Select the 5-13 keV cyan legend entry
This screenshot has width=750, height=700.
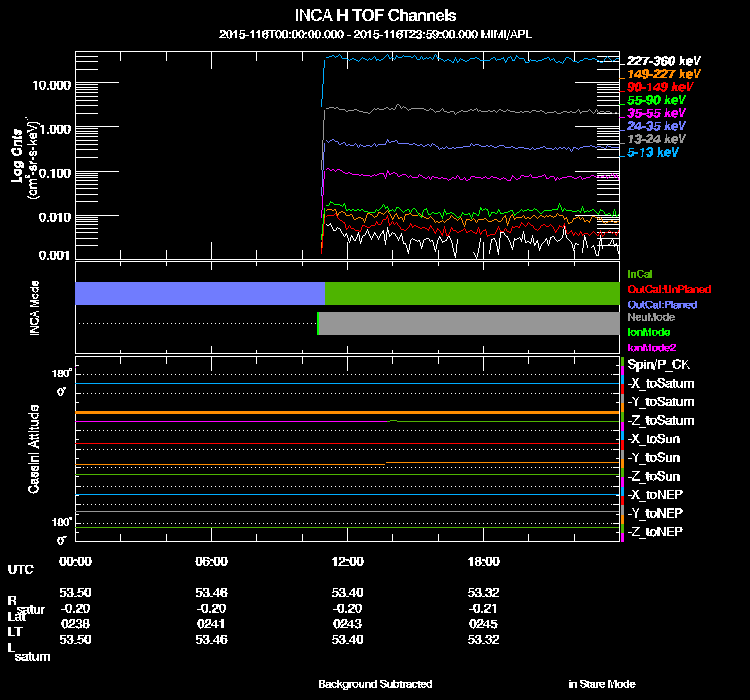click(x=652, y=152)
